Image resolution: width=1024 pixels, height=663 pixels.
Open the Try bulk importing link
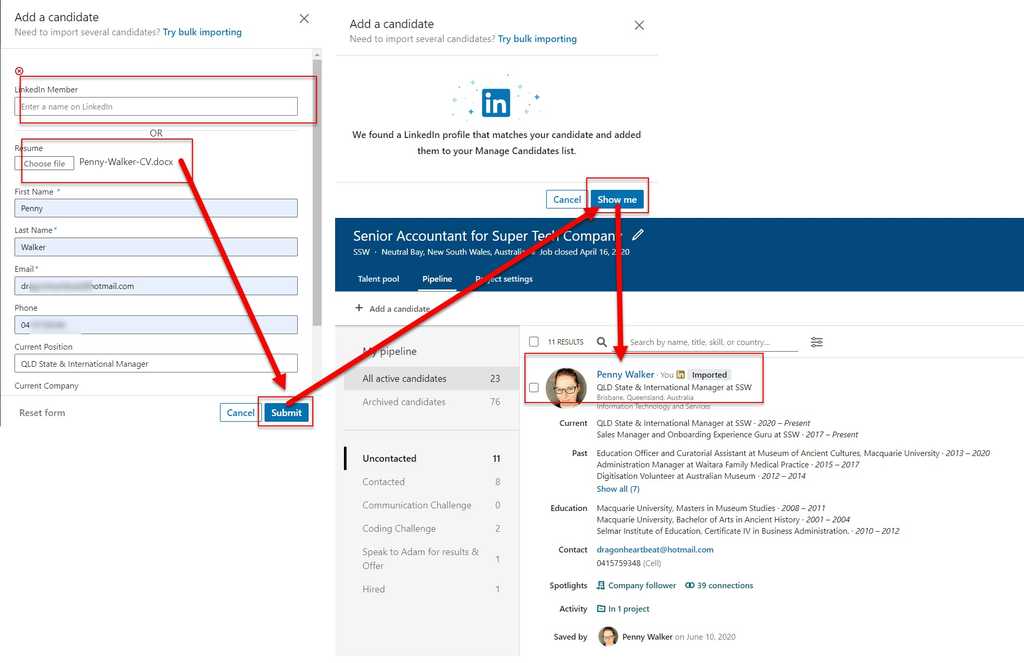click(x=200, y=32)
